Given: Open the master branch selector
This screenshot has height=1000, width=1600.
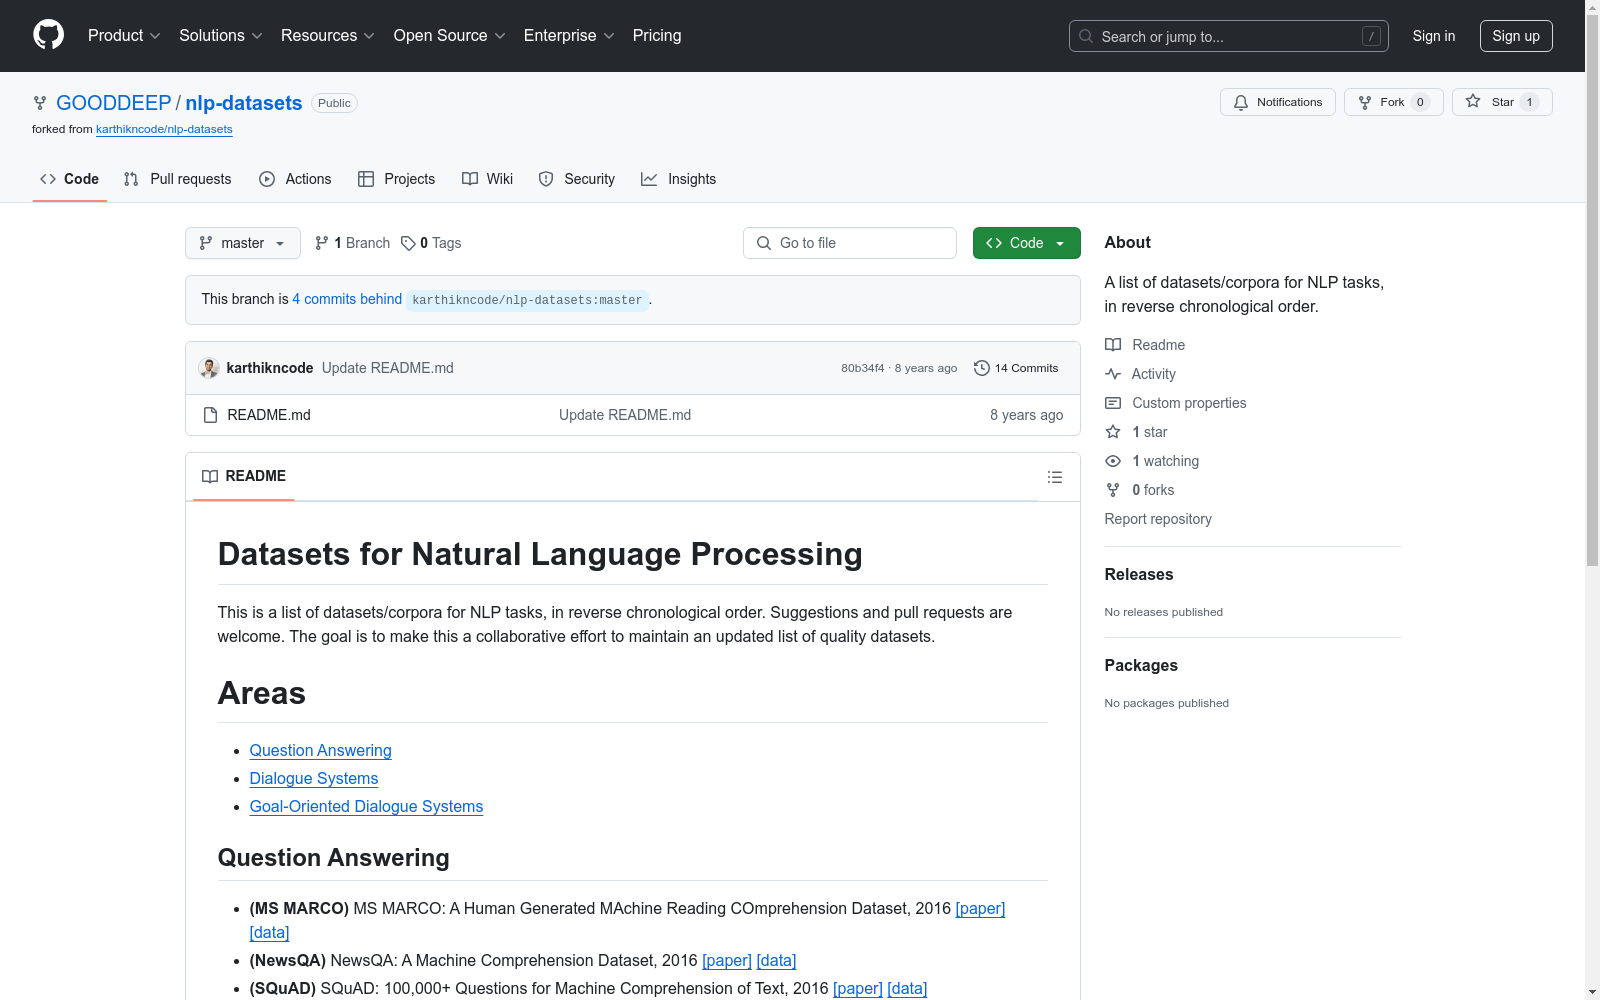Looking at the screenshot, I should pos(243,243).
